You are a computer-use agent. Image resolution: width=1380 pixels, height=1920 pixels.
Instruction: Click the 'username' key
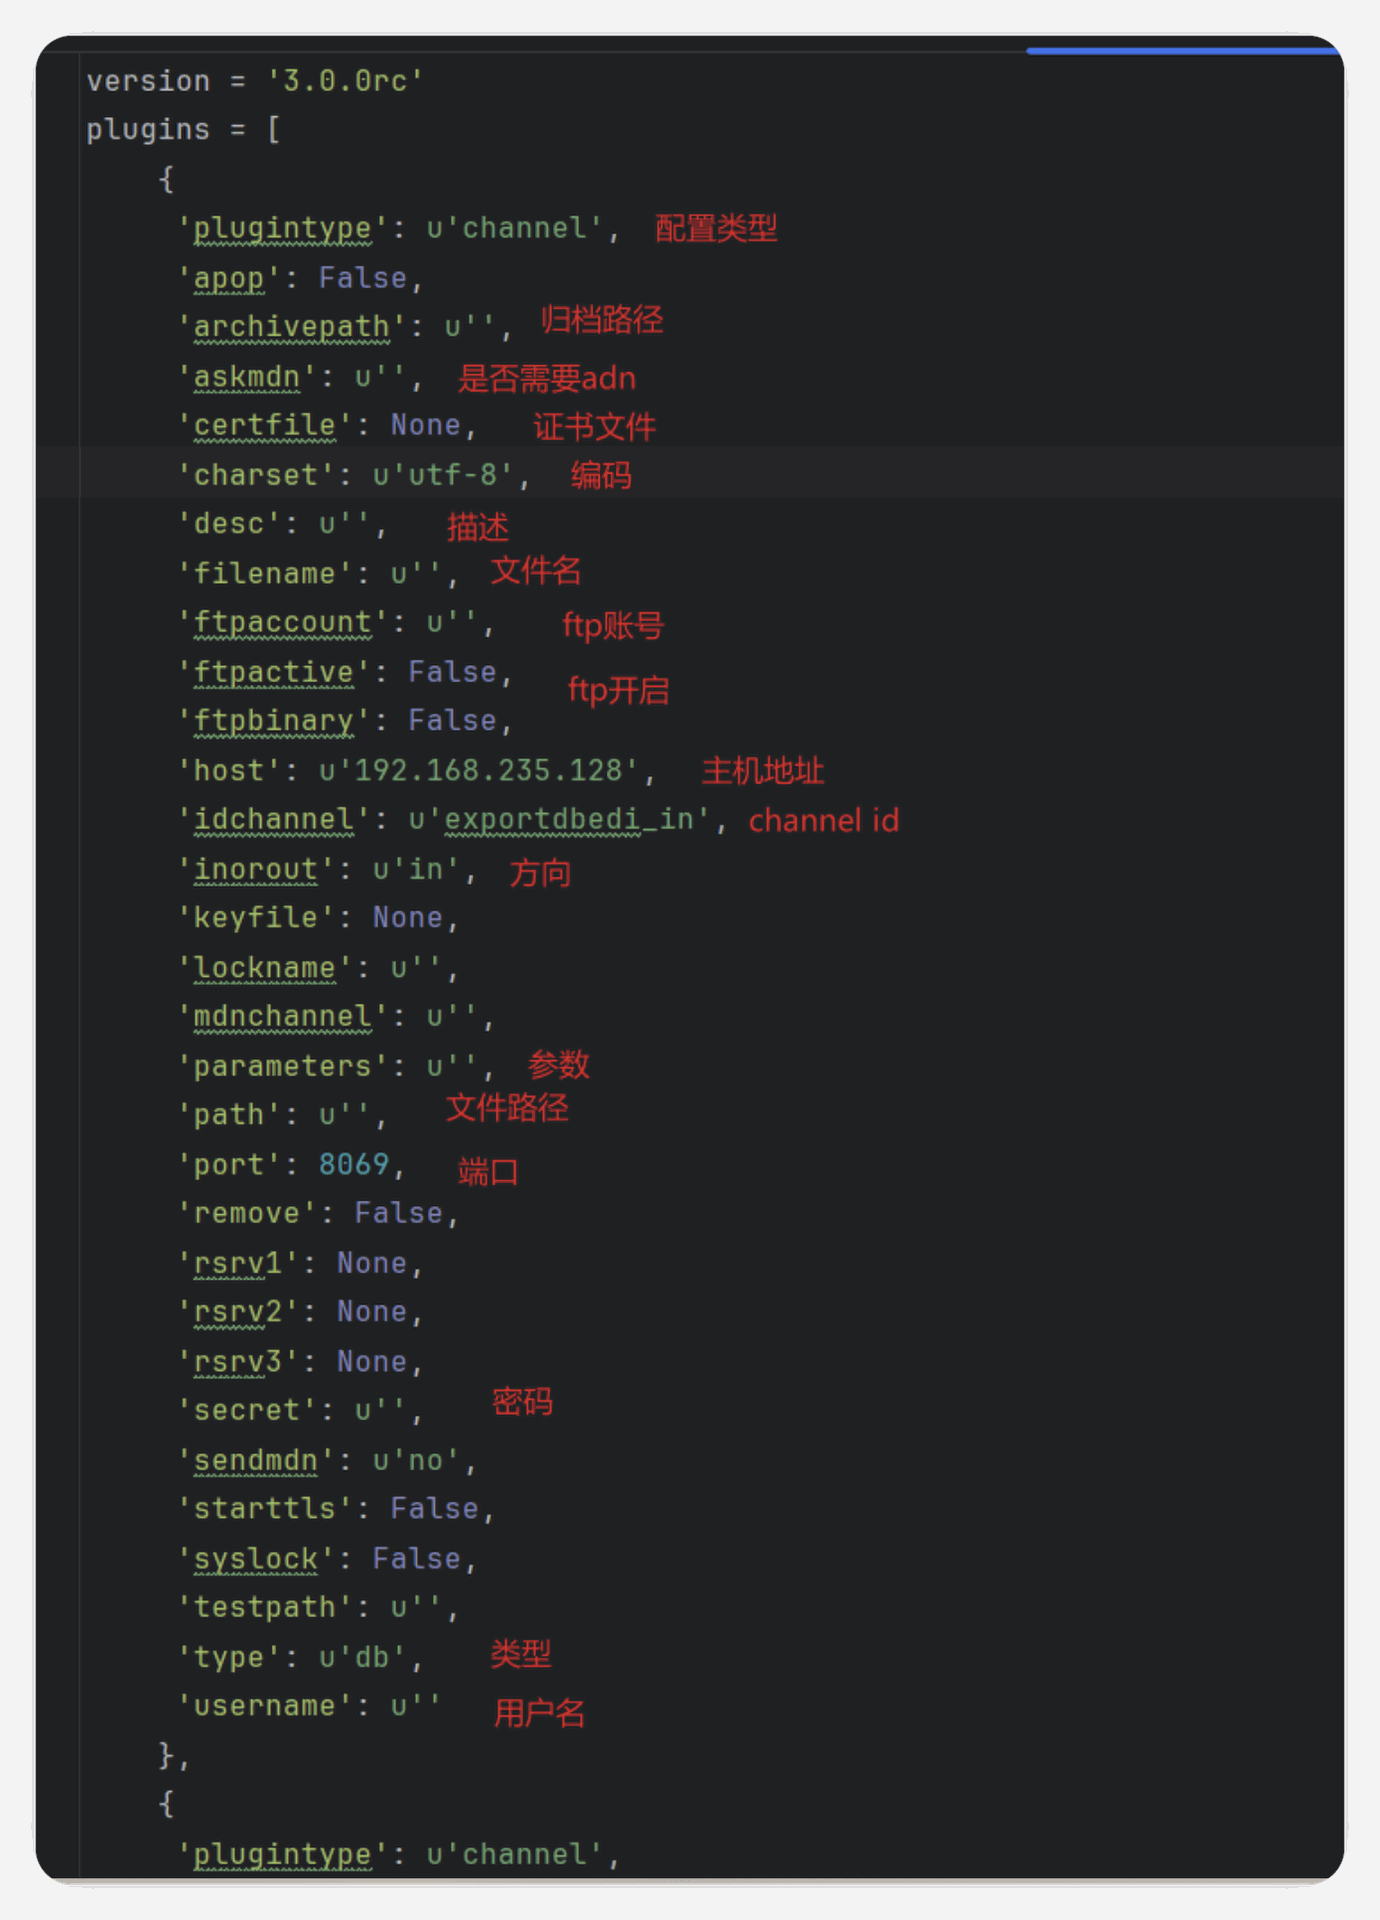tap(264, 1706)
